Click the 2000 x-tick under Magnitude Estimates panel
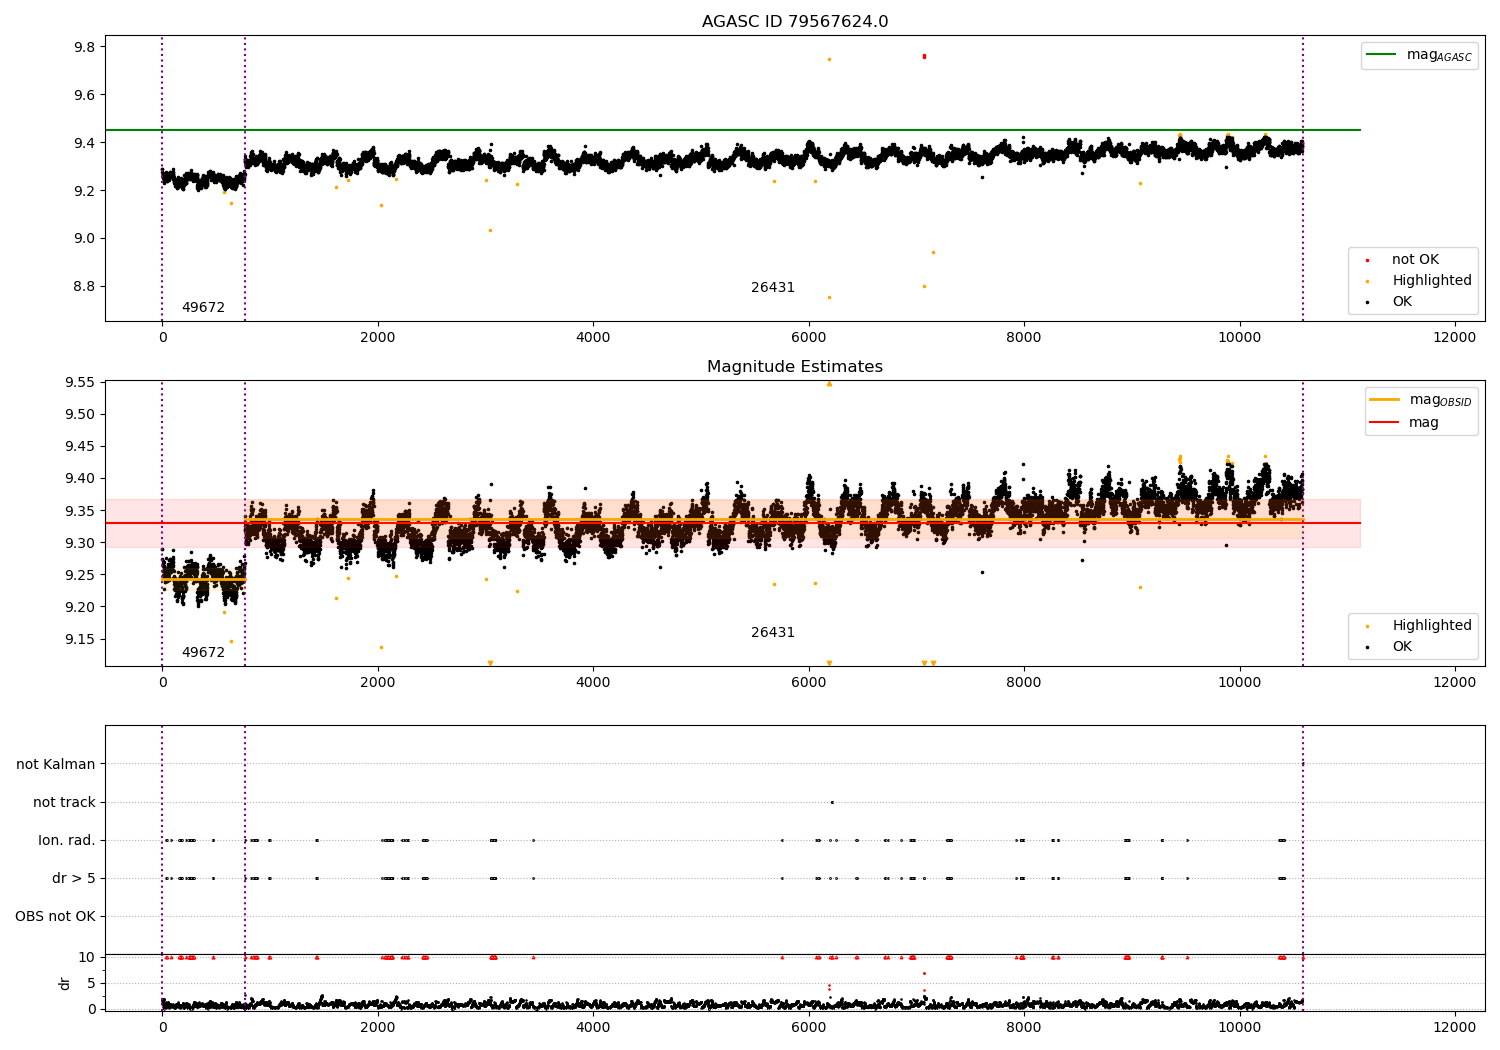This screenshot has height=1050, width=1500. pyautogui.click(x=378, y=683)
